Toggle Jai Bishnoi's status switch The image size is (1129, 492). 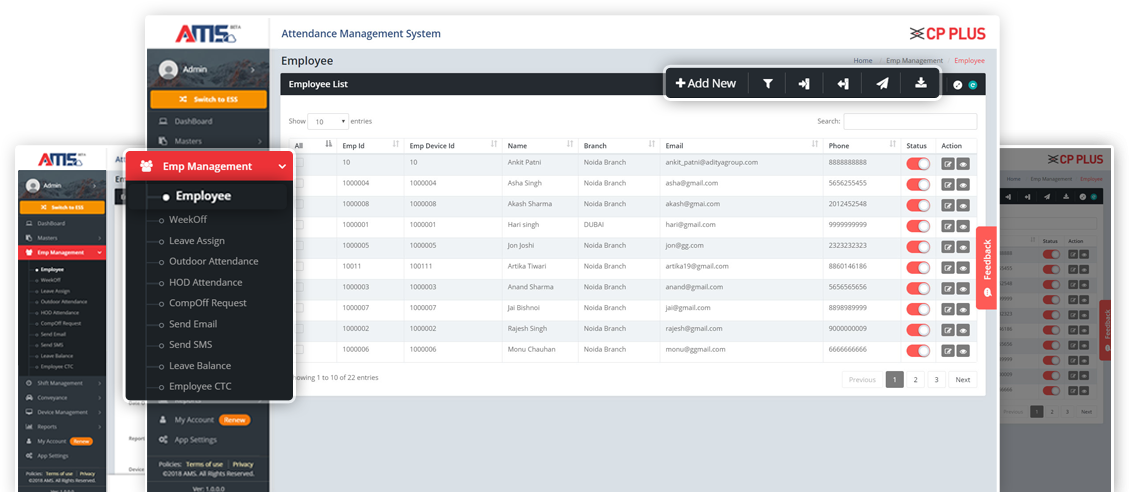(919, 310)
